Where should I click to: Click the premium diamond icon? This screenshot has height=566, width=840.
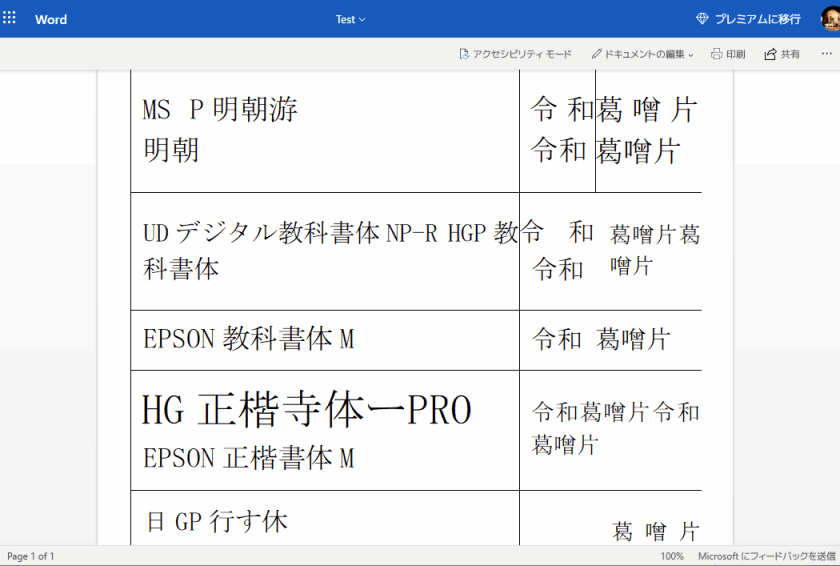[x=702, y=19]
